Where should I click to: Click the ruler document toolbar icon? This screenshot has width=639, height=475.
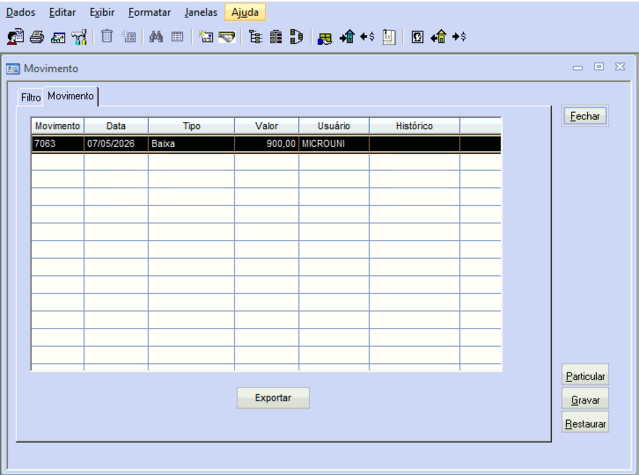coord(389,37)
